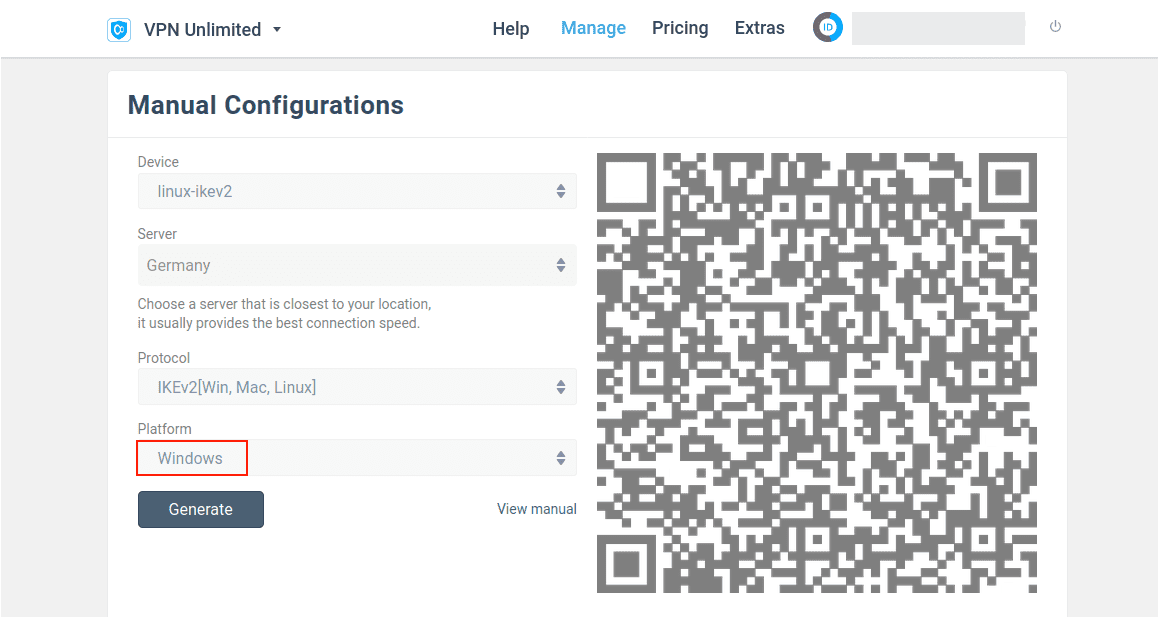Click the closest-server hint text
1158x617 pixels.
pos(284,313)
